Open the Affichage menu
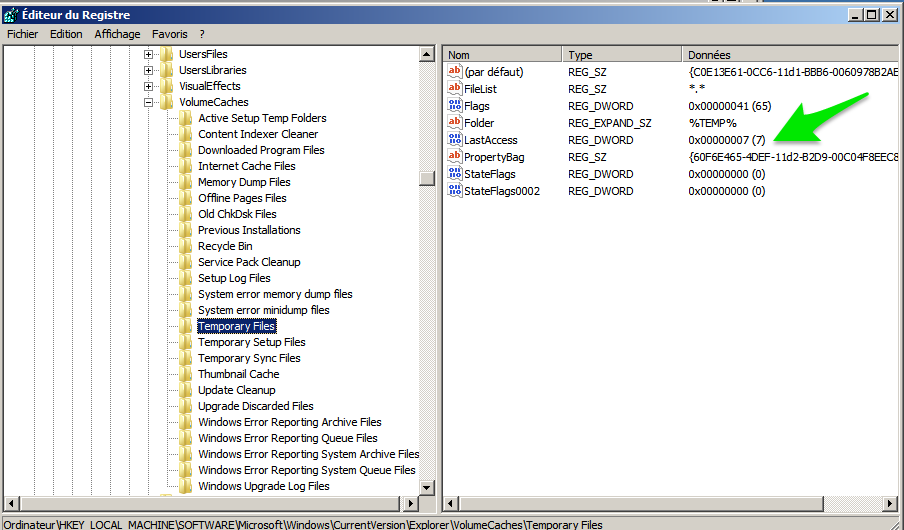 [118, 34]
